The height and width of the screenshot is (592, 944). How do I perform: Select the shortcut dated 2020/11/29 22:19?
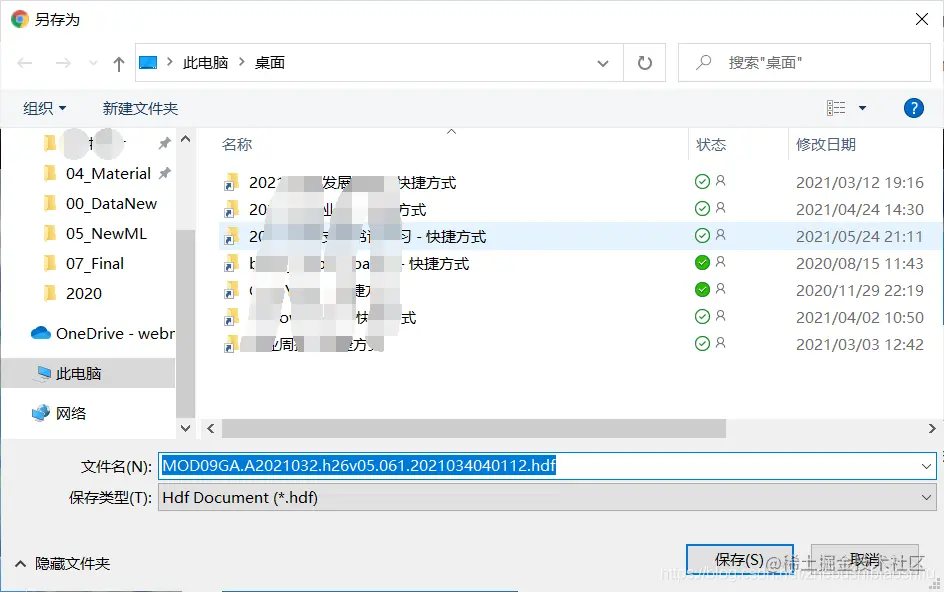coord(580,290)
